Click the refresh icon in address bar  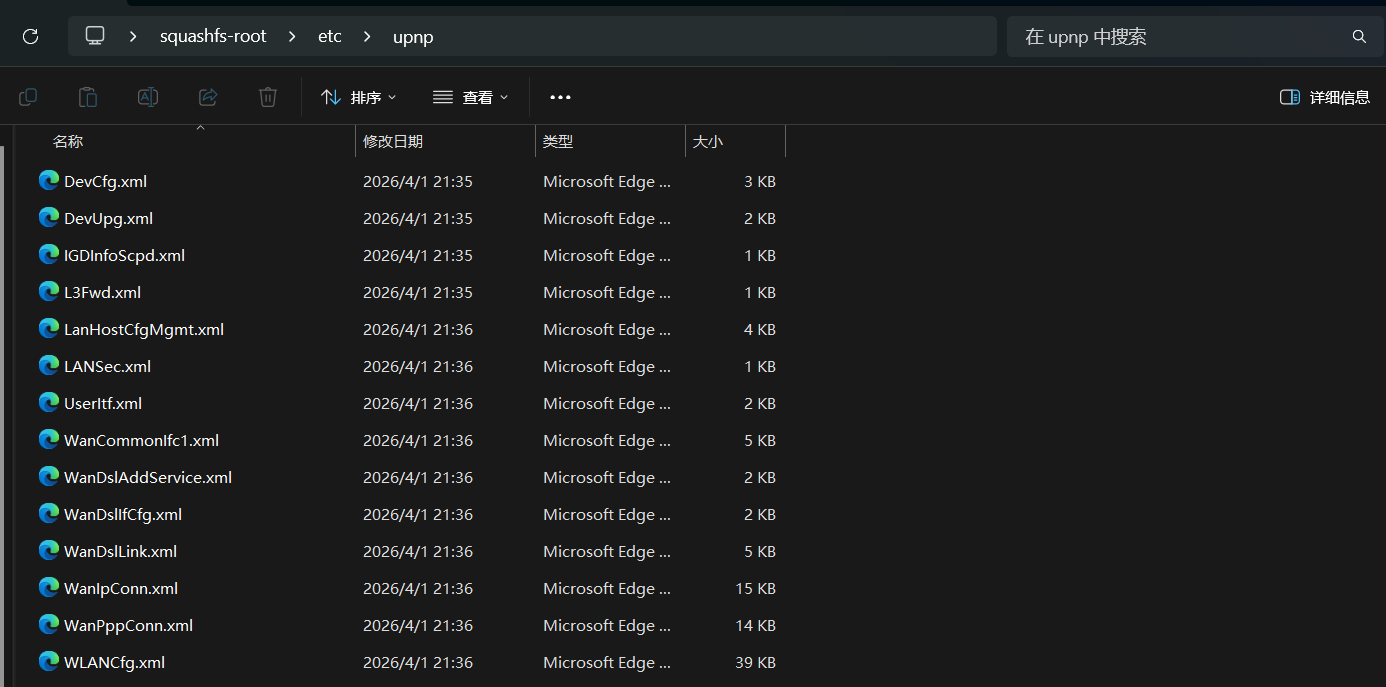click(x=30, y=36)
